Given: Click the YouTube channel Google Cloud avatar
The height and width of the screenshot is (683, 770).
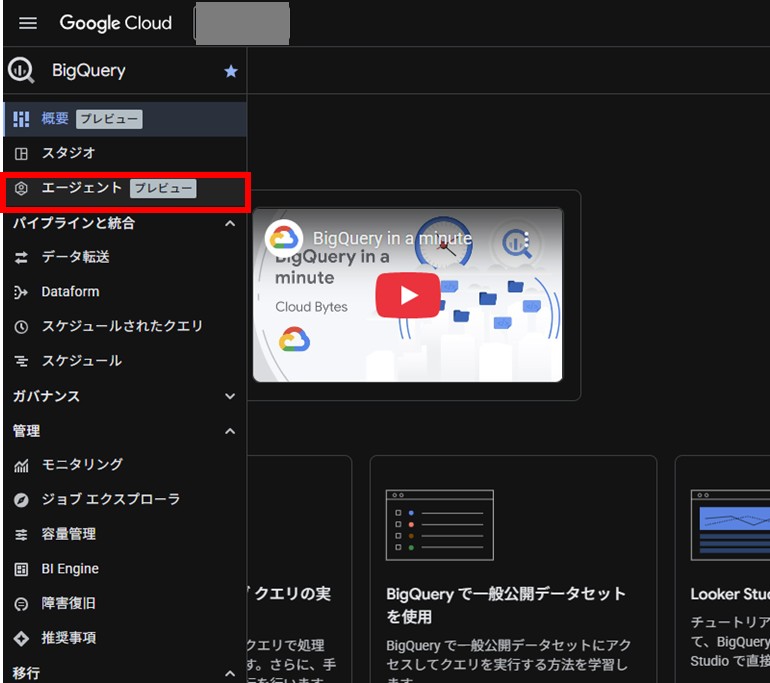Looking at the screenshot, I should pyautogui.click(x=284, y=239).
